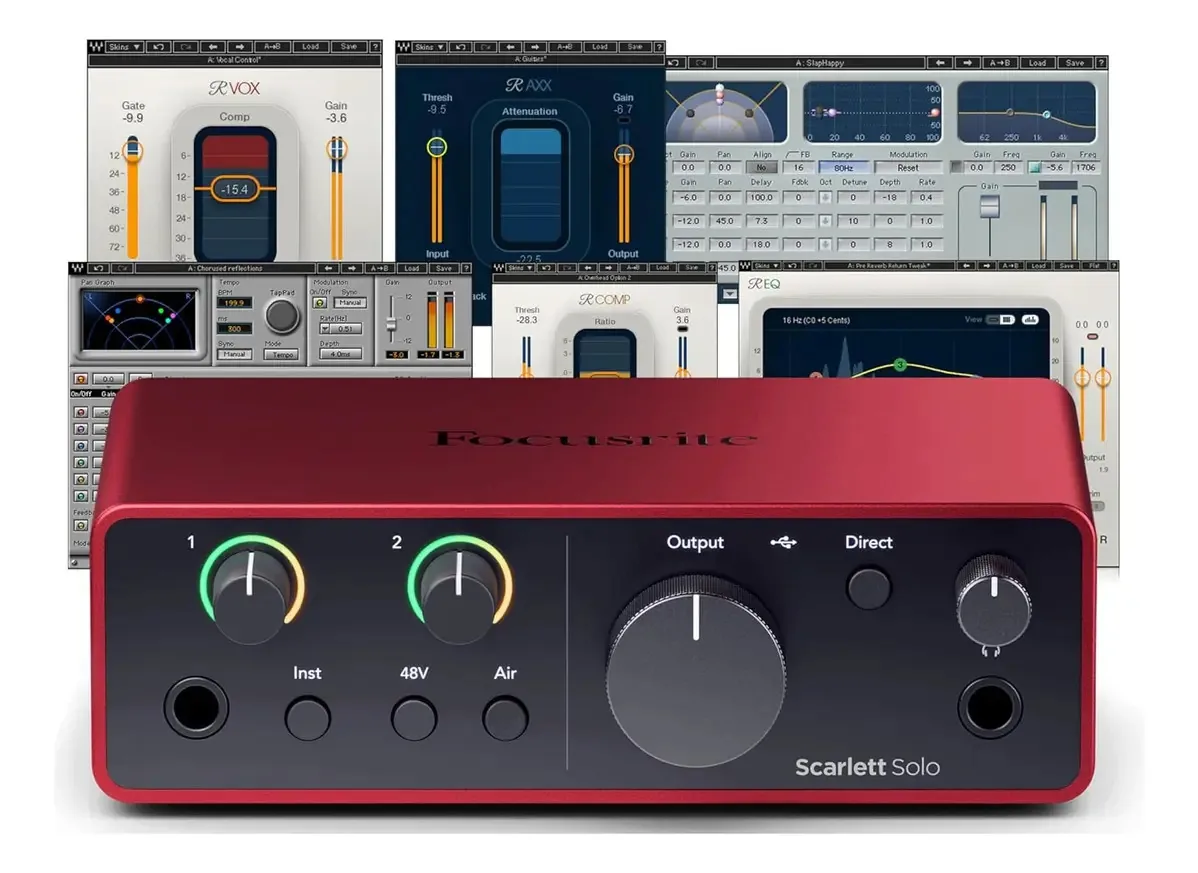1198x873 pixels.
Task: Open Skins dropdown in RComp window
Action: tap(521, 267)
